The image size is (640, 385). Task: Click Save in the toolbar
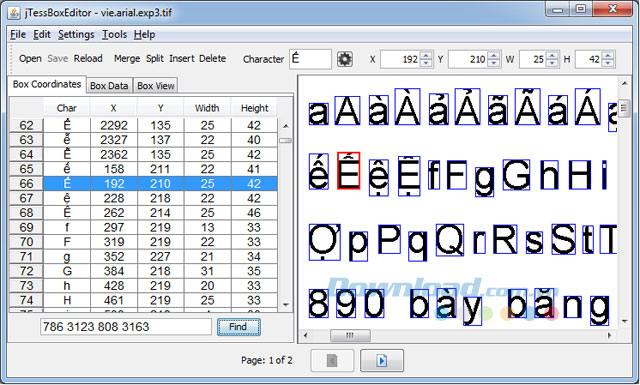pos(58,59)
